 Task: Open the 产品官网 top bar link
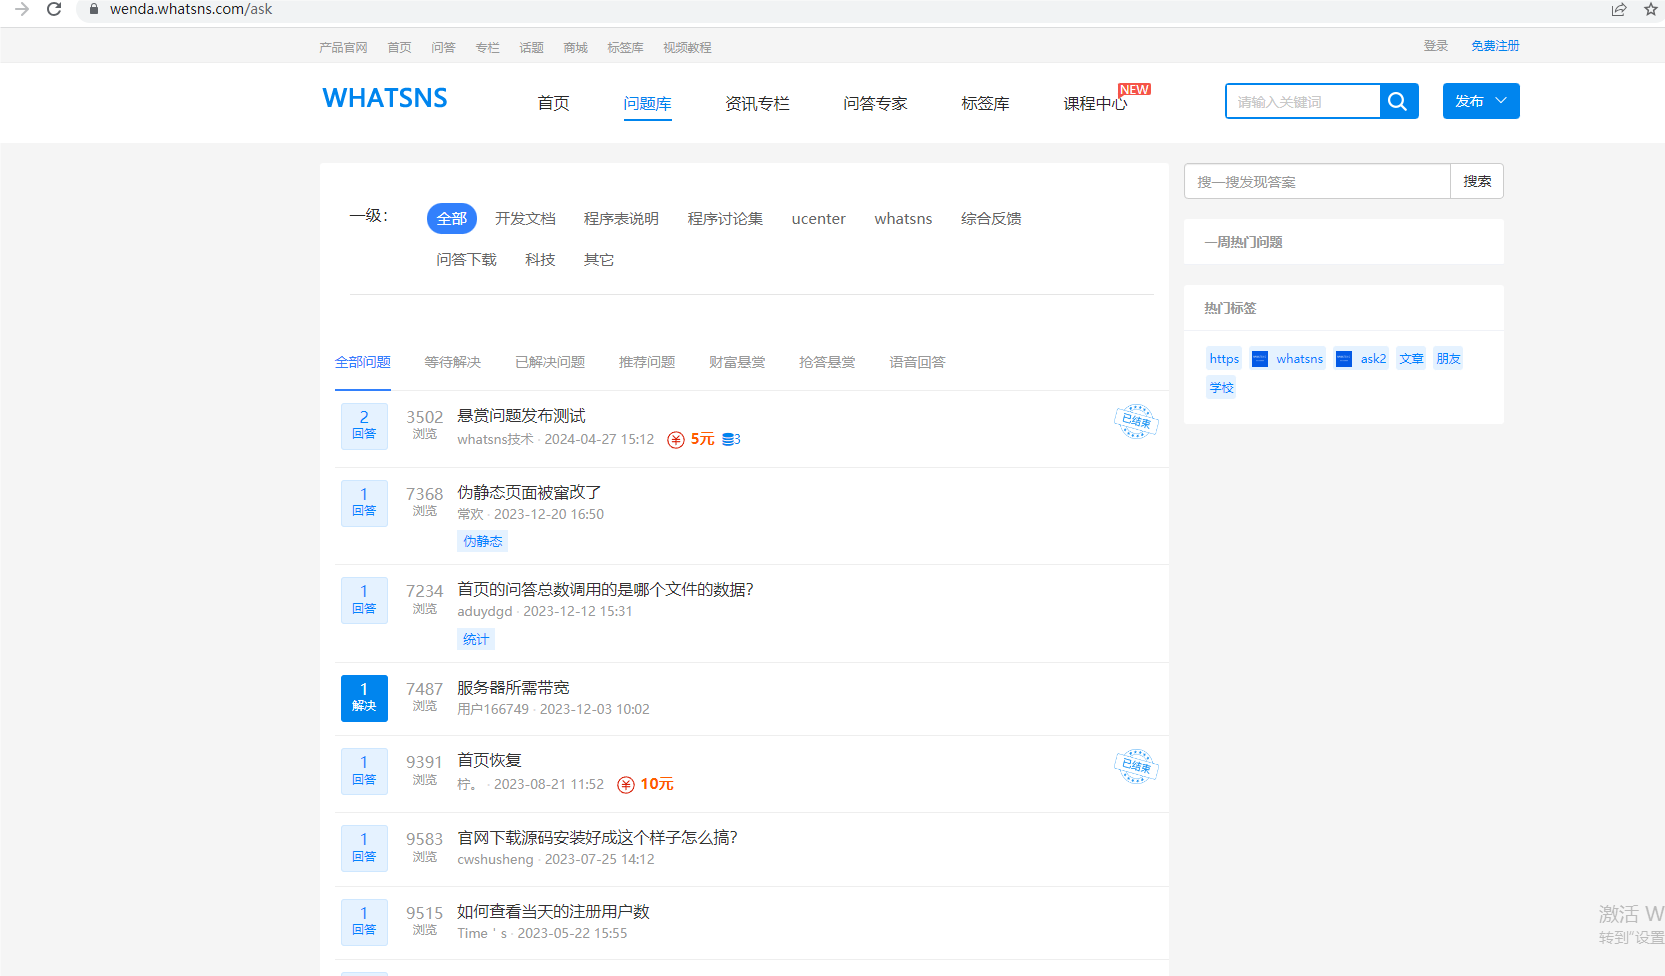pyautogui.click(x=343, y=47)
